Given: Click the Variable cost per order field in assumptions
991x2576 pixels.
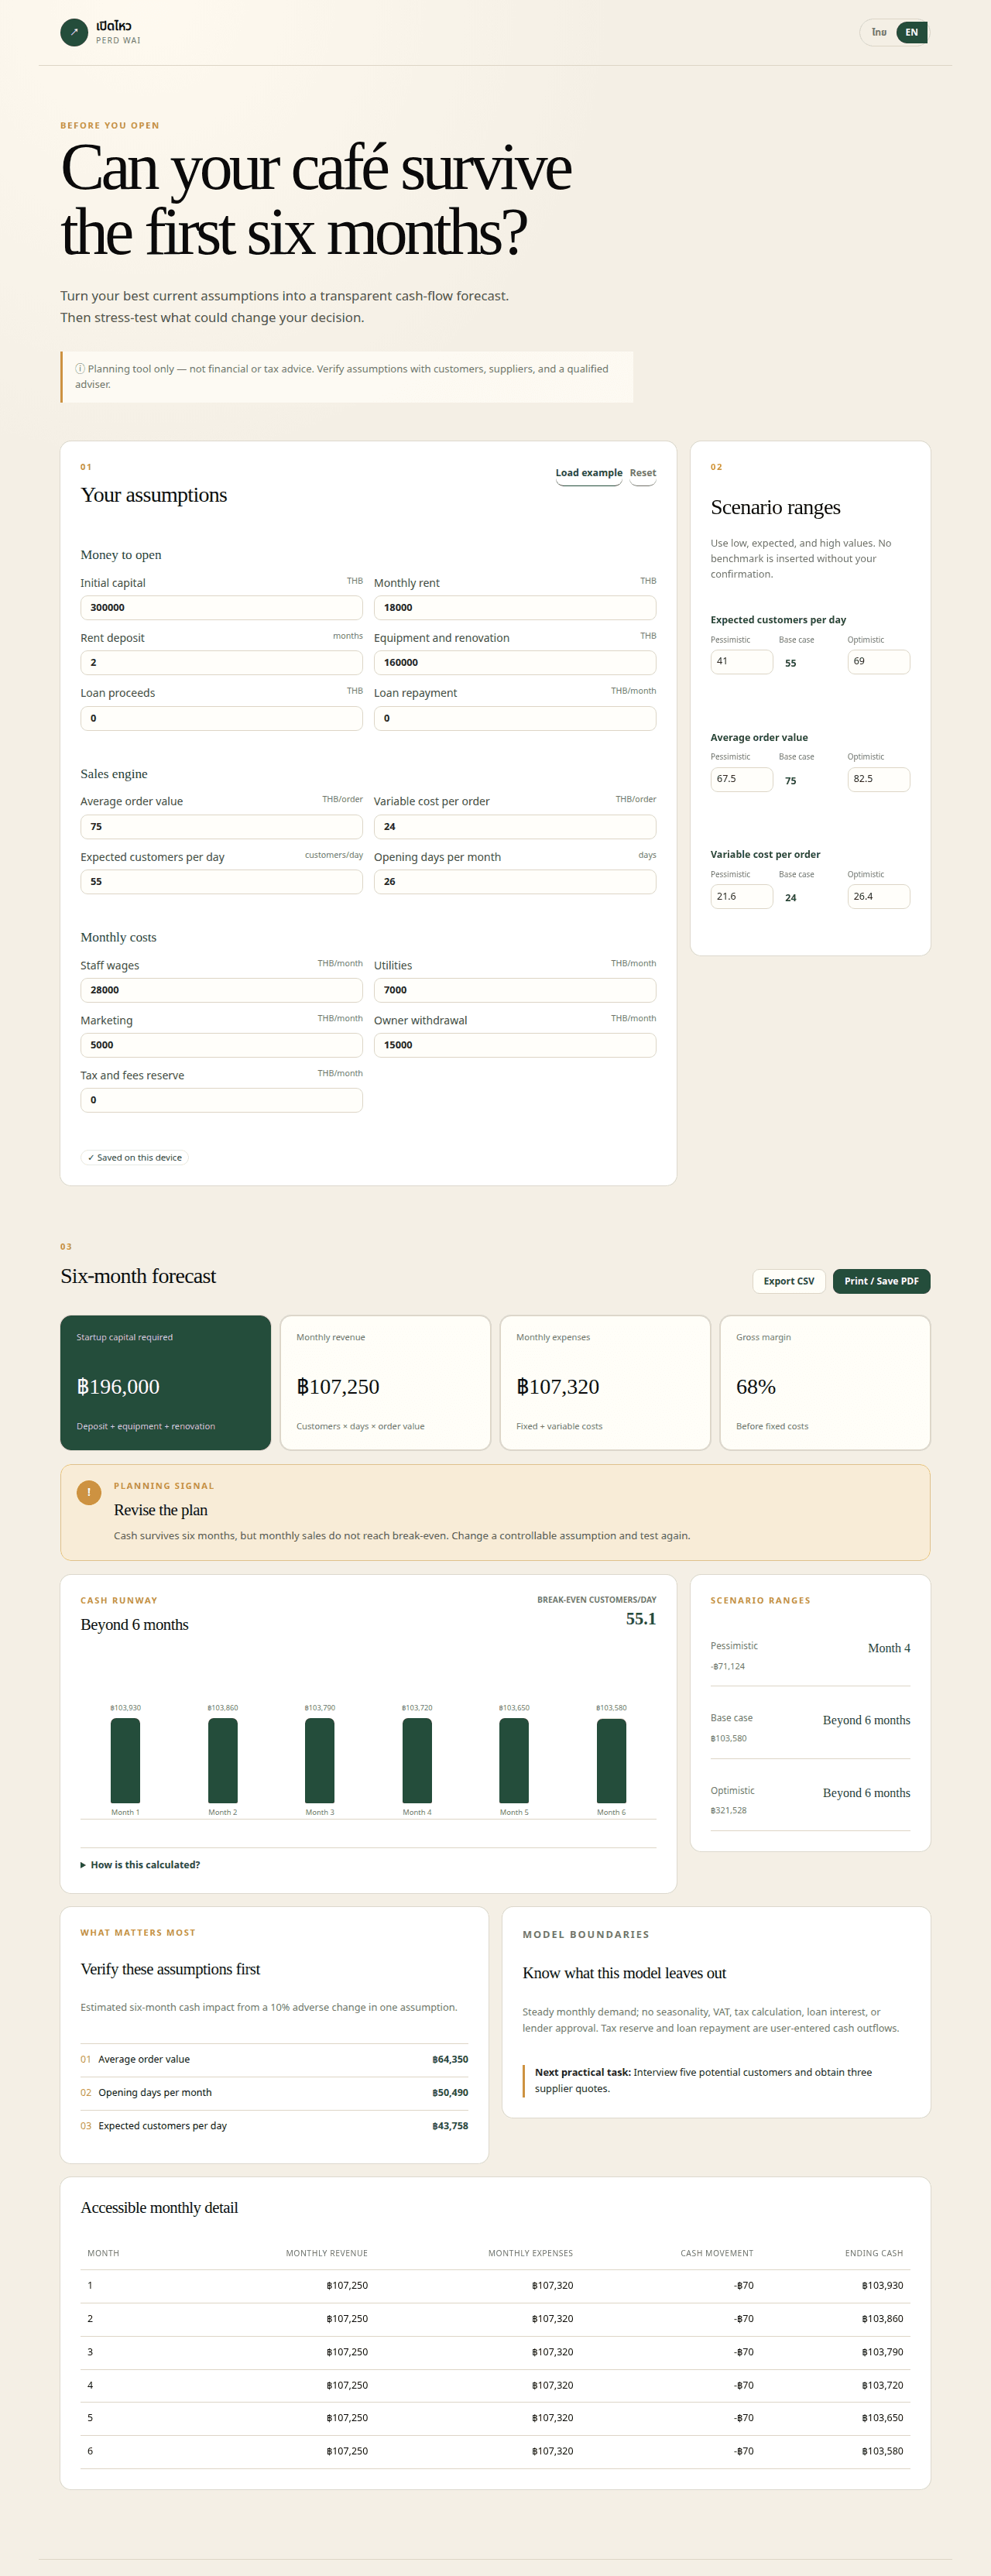Looking at the screenshot, I should coord(515,826).
